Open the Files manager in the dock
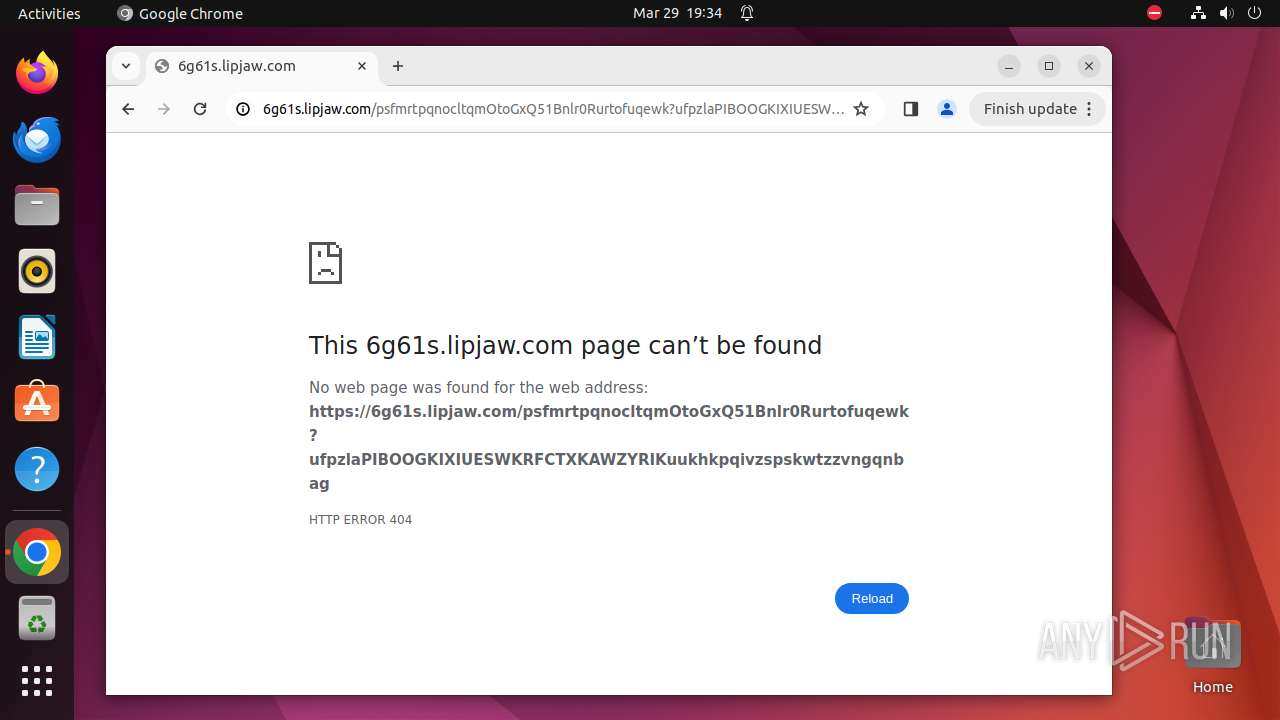 [37, 205]
